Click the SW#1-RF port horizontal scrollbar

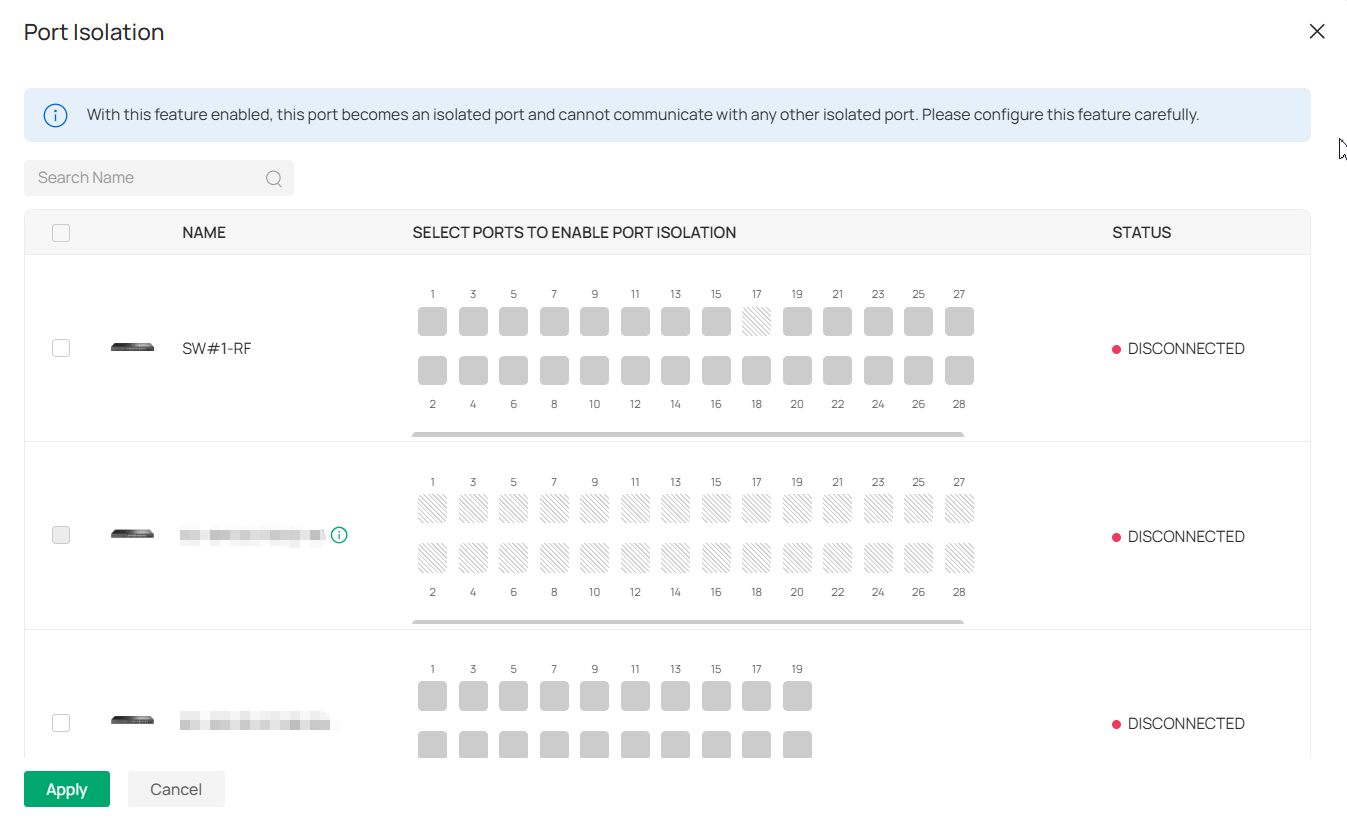[x=688, y=435]
